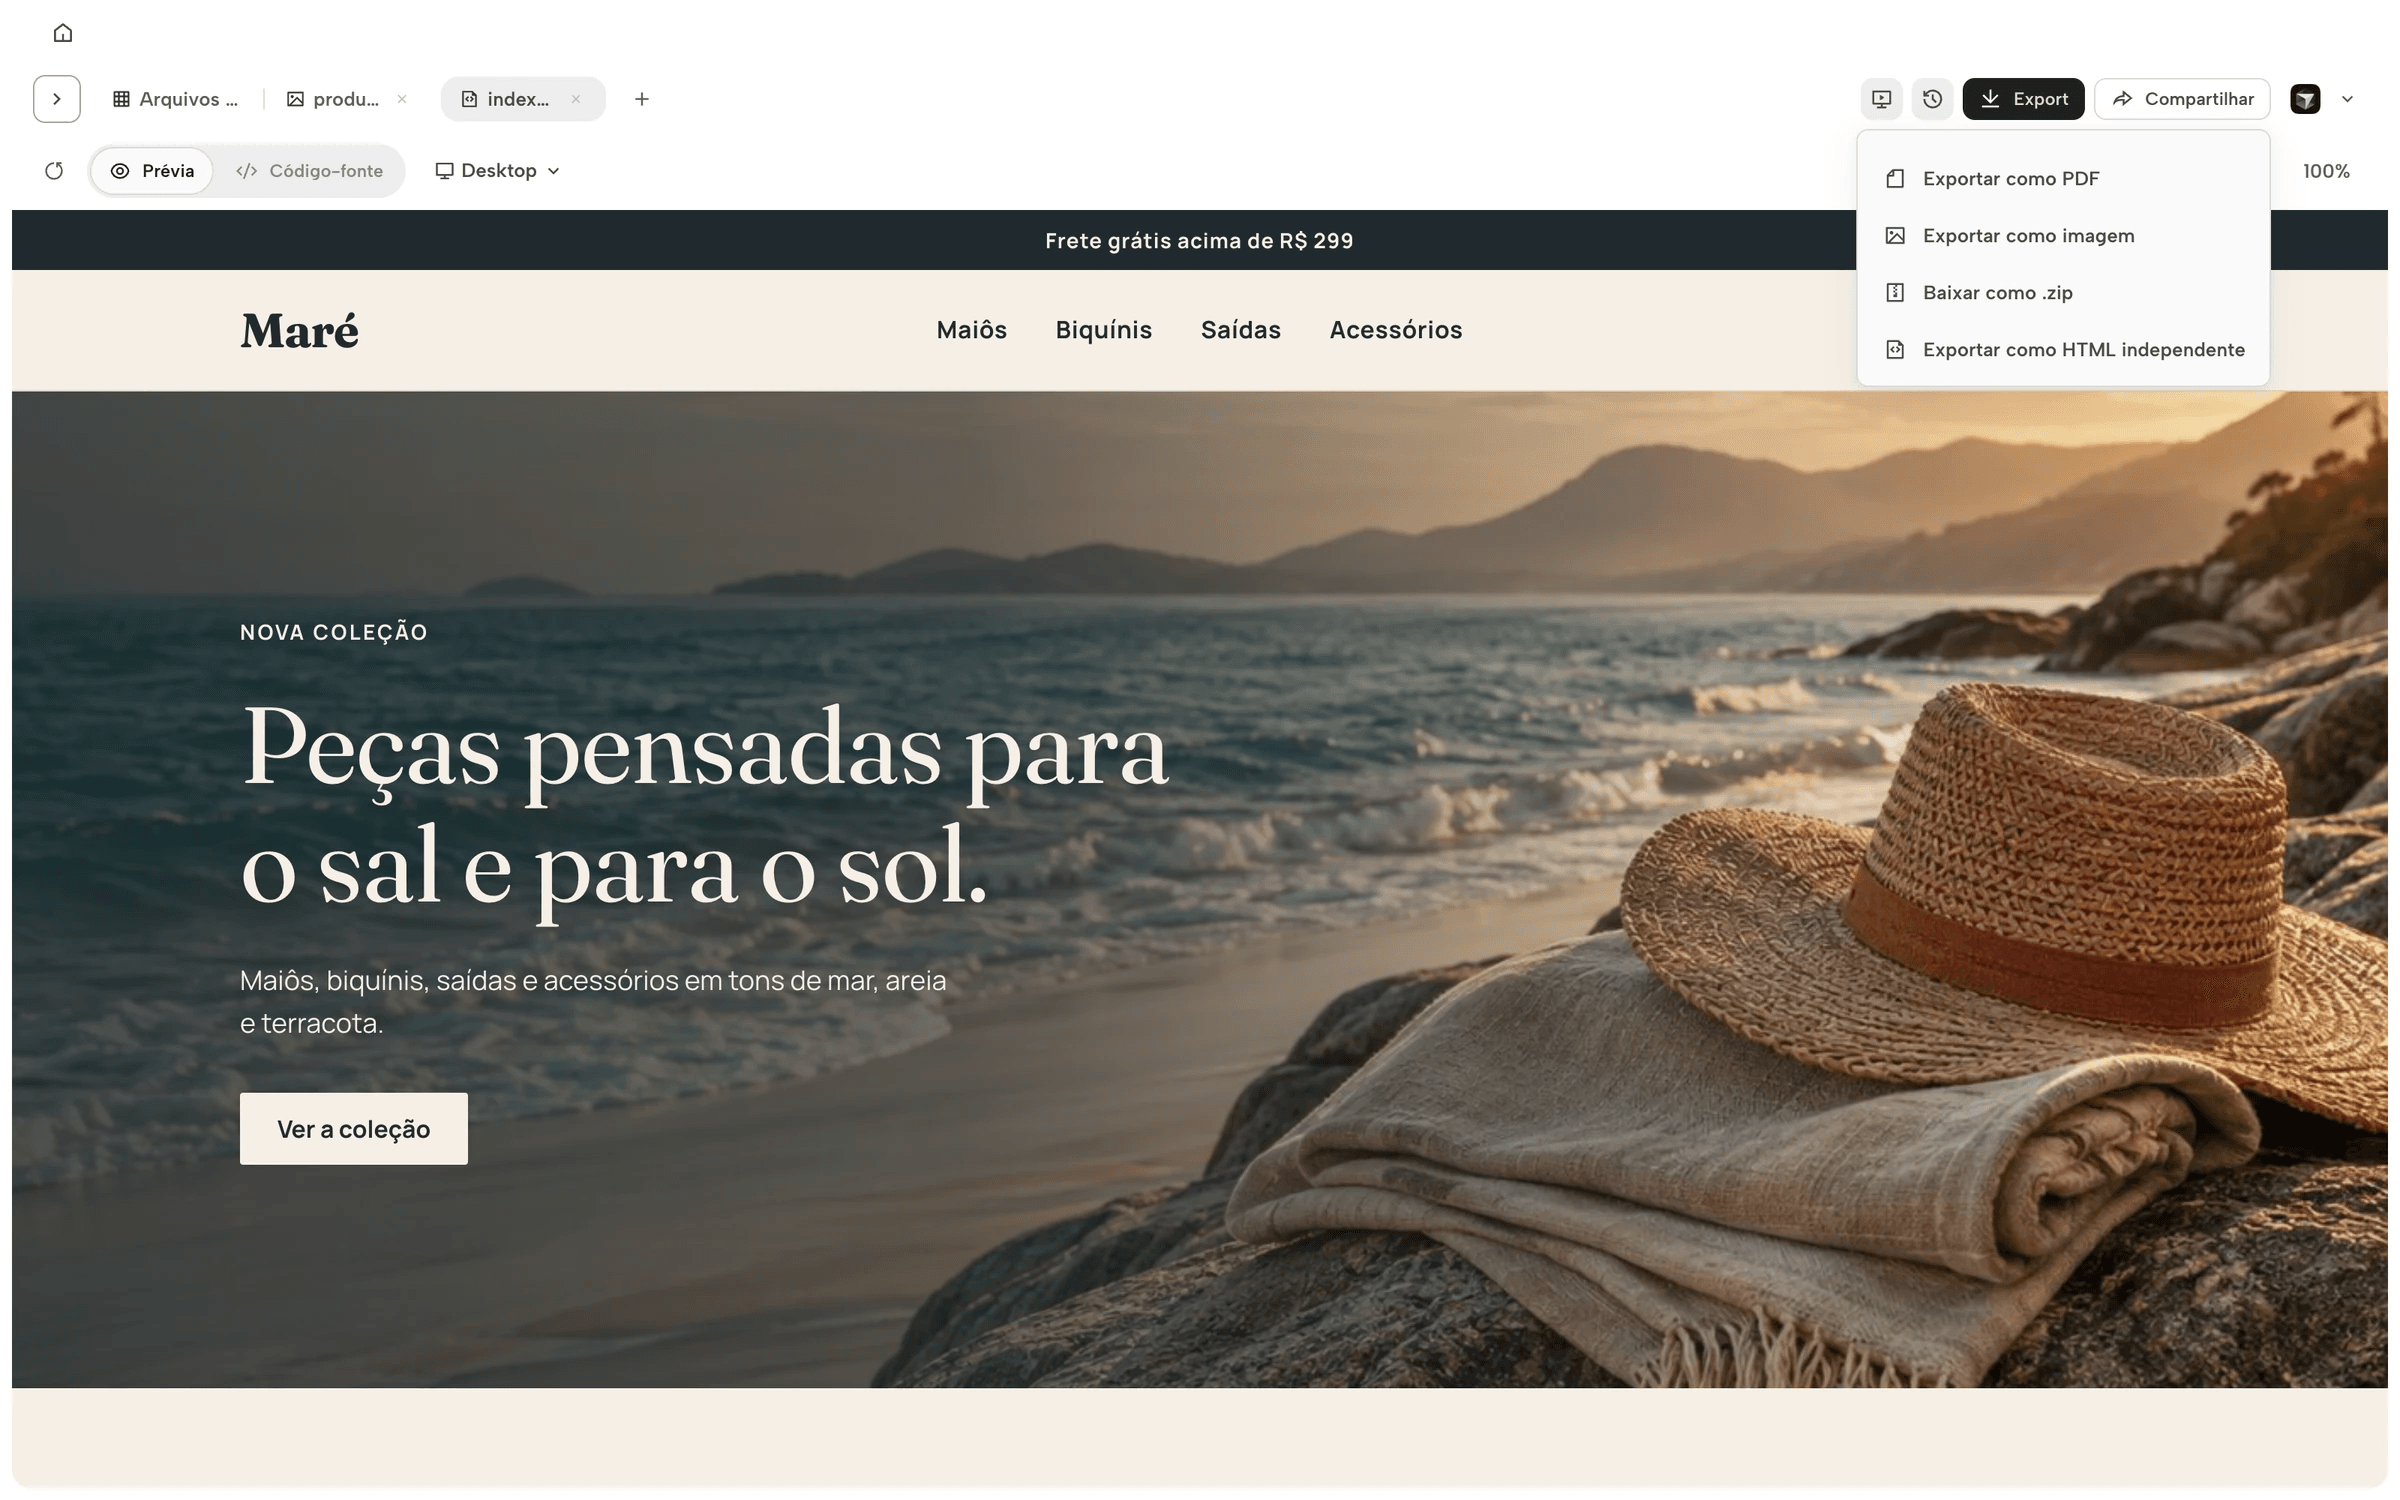Choose Exportar como imagem
The width and height of the screenshot is (2400, 1500).
pyautogui.click(x=2062, y=236)
